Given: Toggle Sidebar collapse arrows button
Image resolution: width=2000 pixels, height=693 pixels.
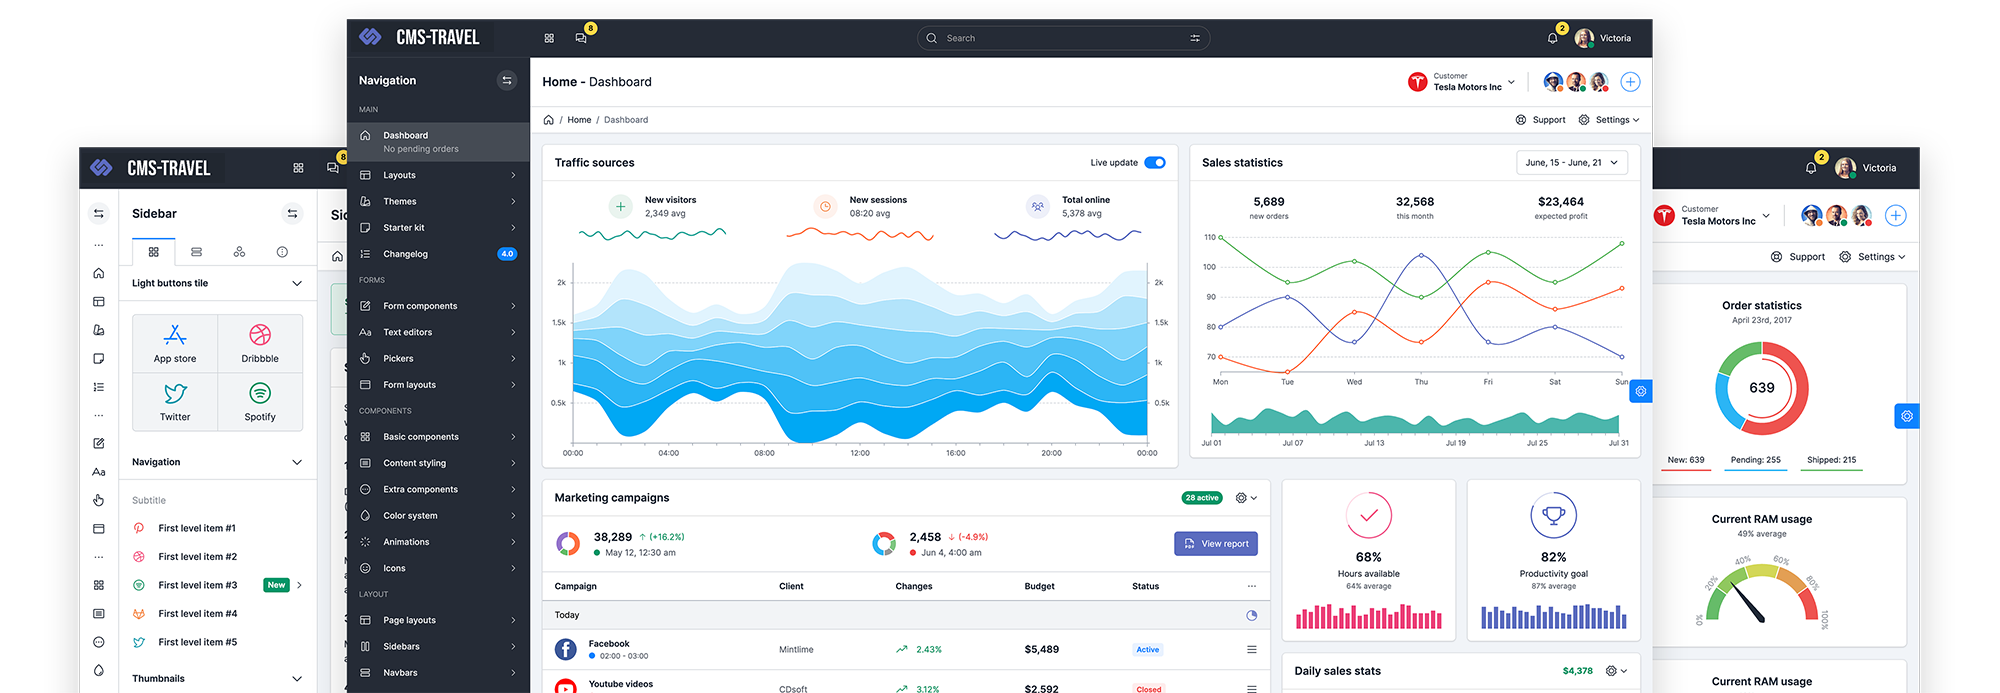Looking at the screenshot, I should click(x=292, y=213).
